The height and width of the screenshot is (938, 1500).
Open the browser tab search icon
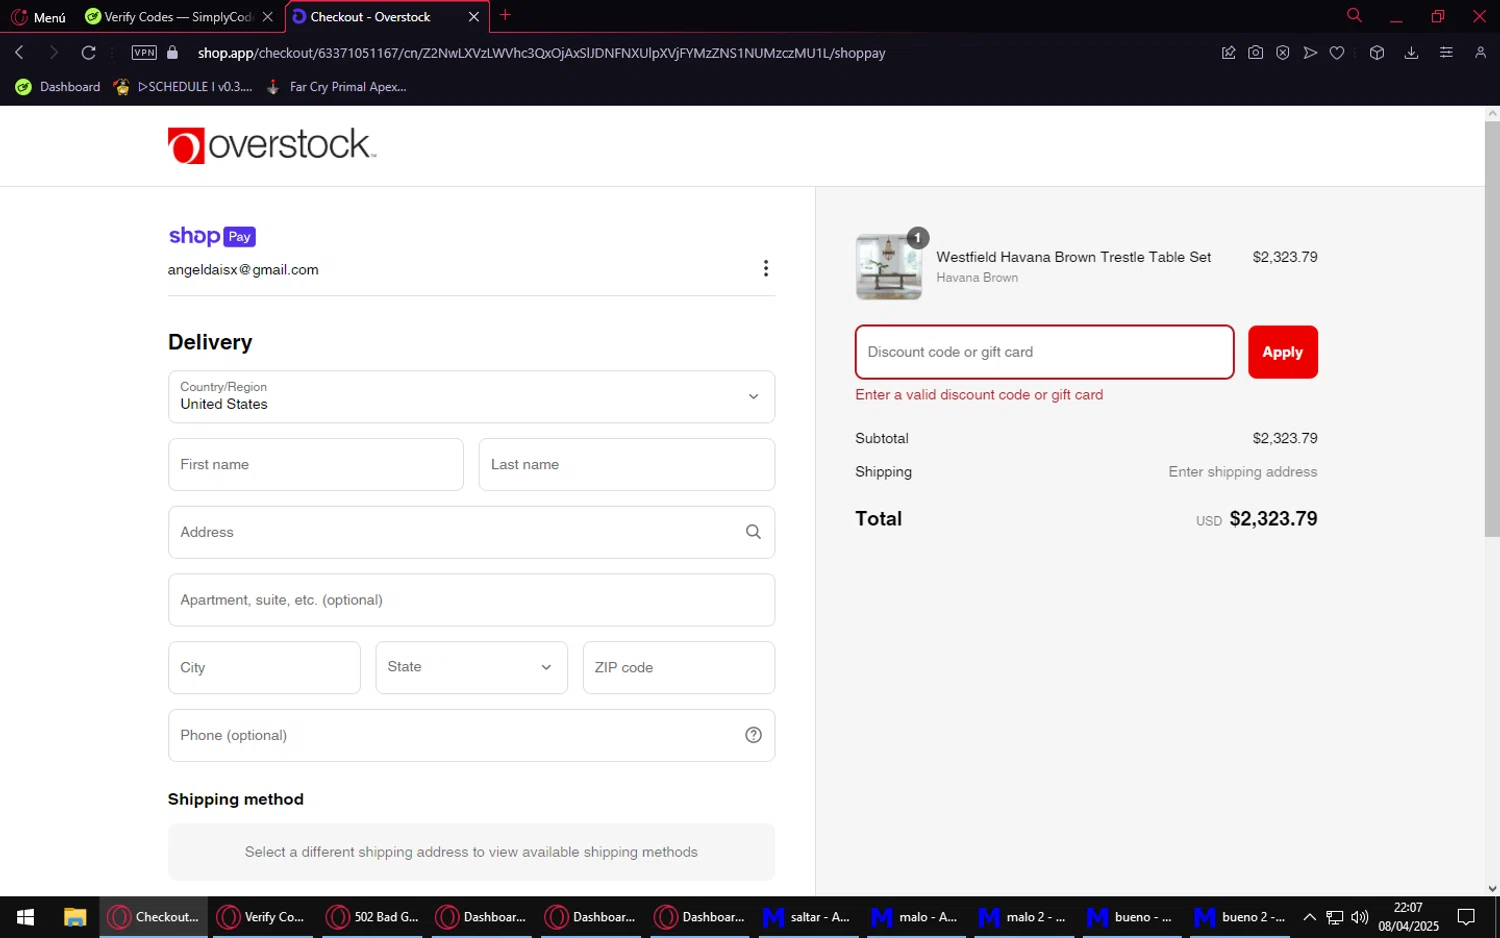[x=1354, y=15]
